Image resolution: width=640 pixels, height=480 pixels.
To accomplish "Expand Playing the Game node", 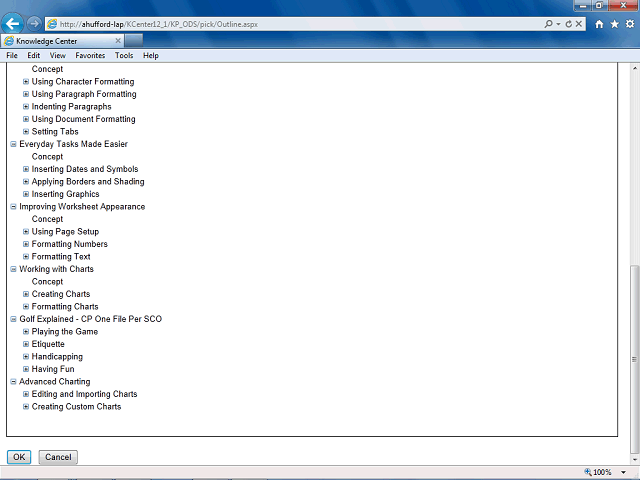I will pos(26,331).
